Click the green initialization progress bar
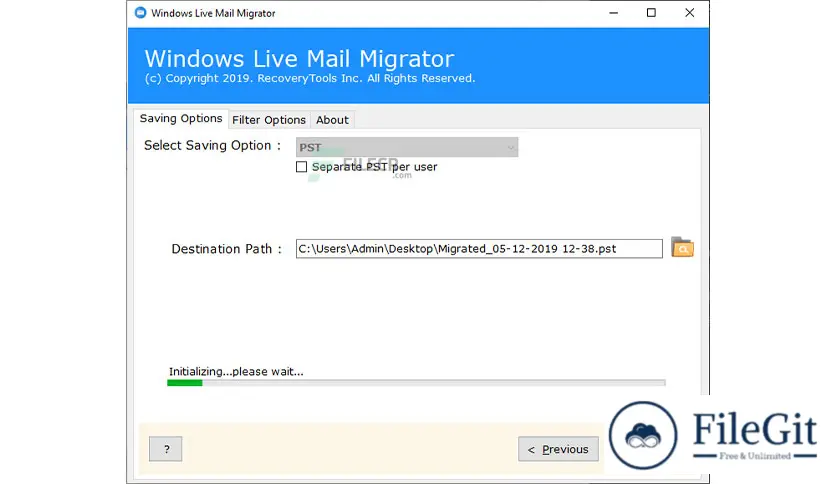 (x=416, y=383)
